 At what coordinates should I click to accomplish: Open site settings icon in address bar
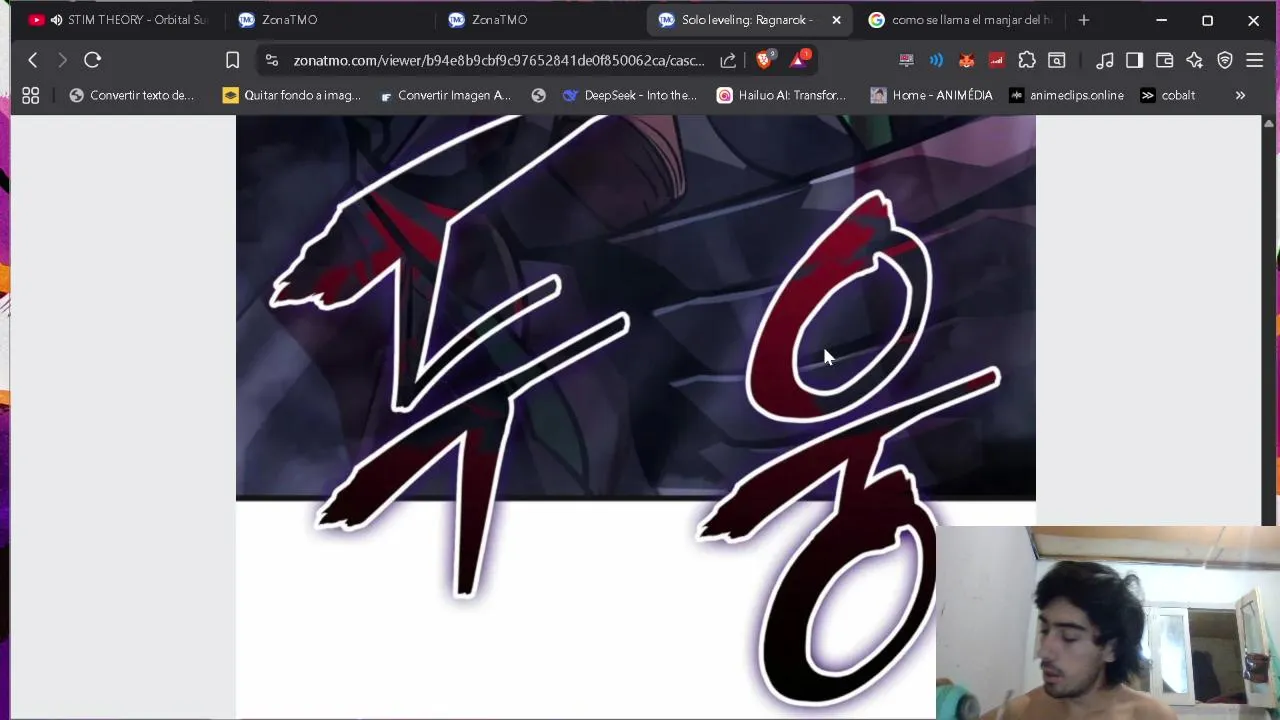tap(272, 60)
